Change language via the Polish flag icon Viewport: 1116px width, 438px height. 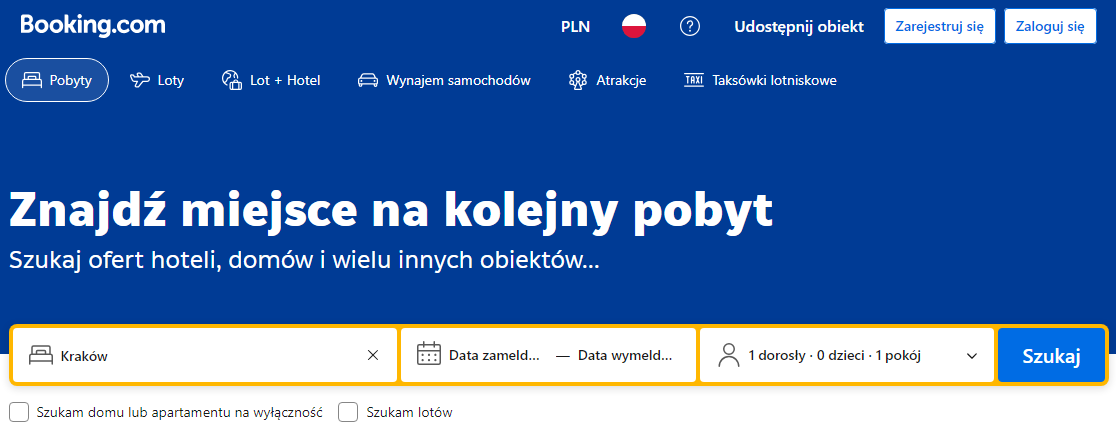tap(633, 27)
